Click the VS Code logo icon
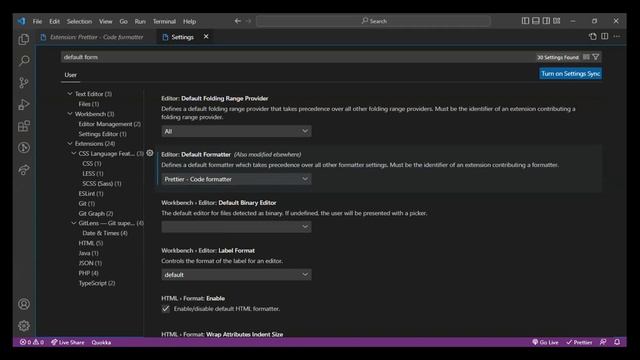 click(21, 21)
